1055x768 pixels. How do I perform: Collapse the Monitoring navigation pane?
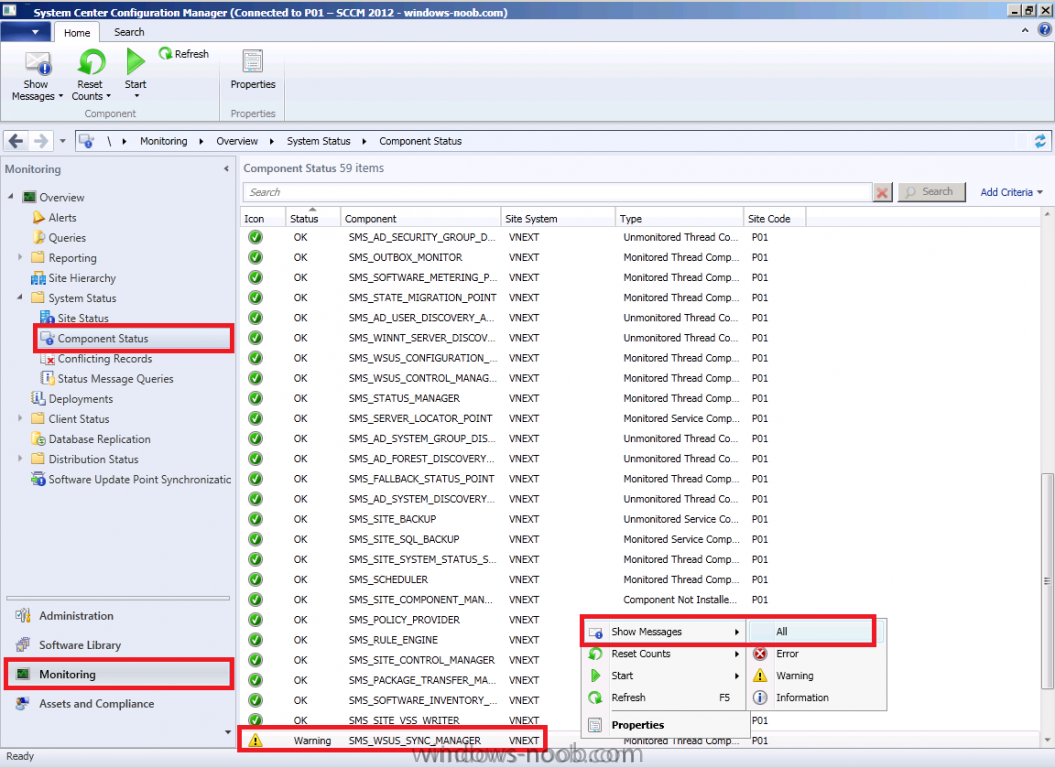coord(226,169)
